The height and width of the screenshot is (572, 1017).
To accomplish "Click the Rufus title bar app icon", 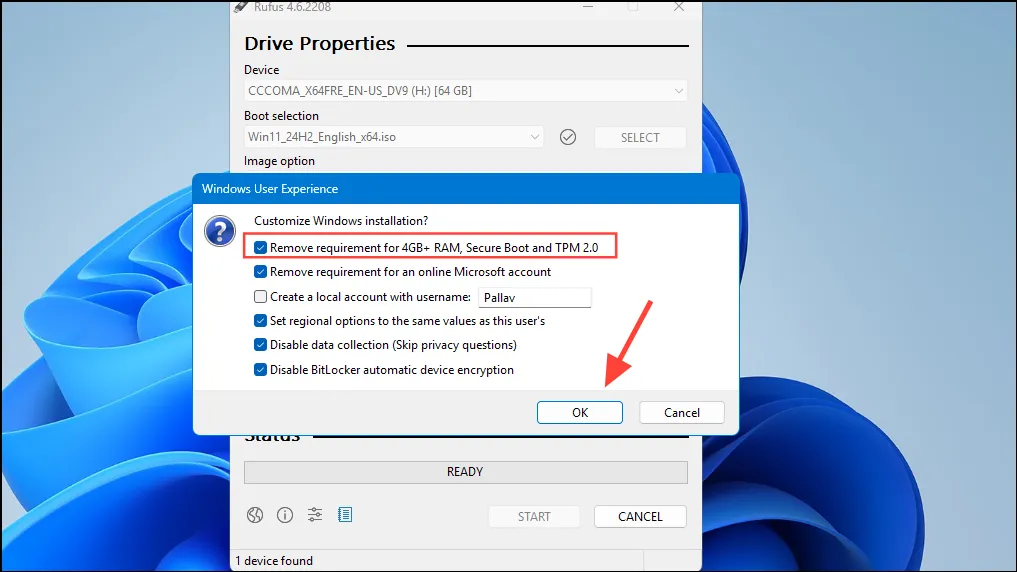I will point(241,6).
